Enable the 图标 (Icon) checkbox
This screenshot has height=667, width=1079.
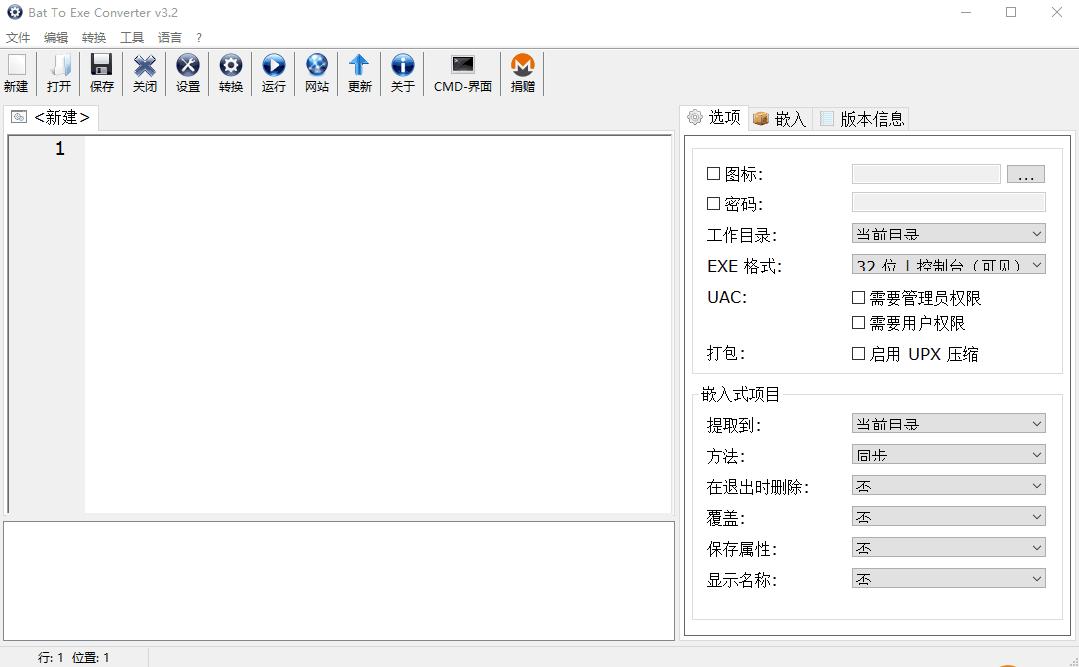[x=714, y=173]
